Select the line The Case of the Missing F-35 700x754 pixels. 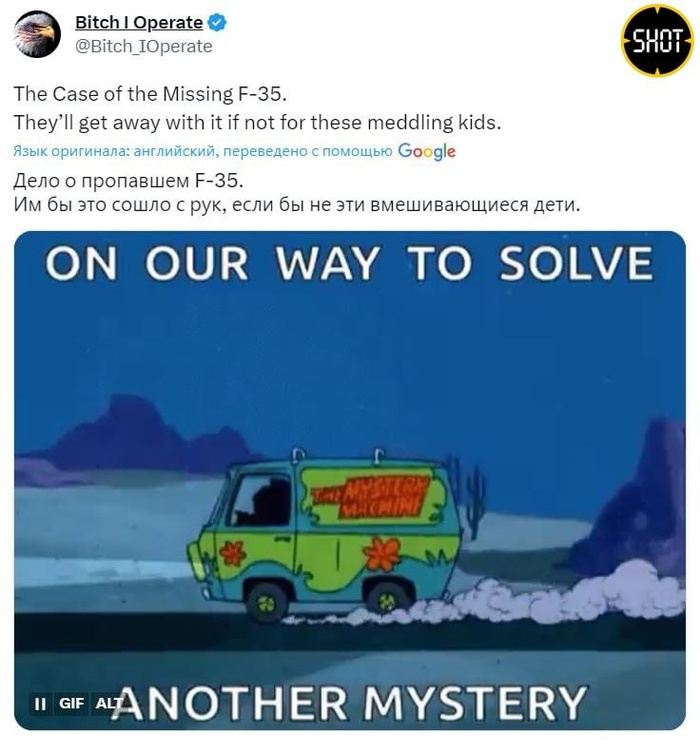(150, 94)
